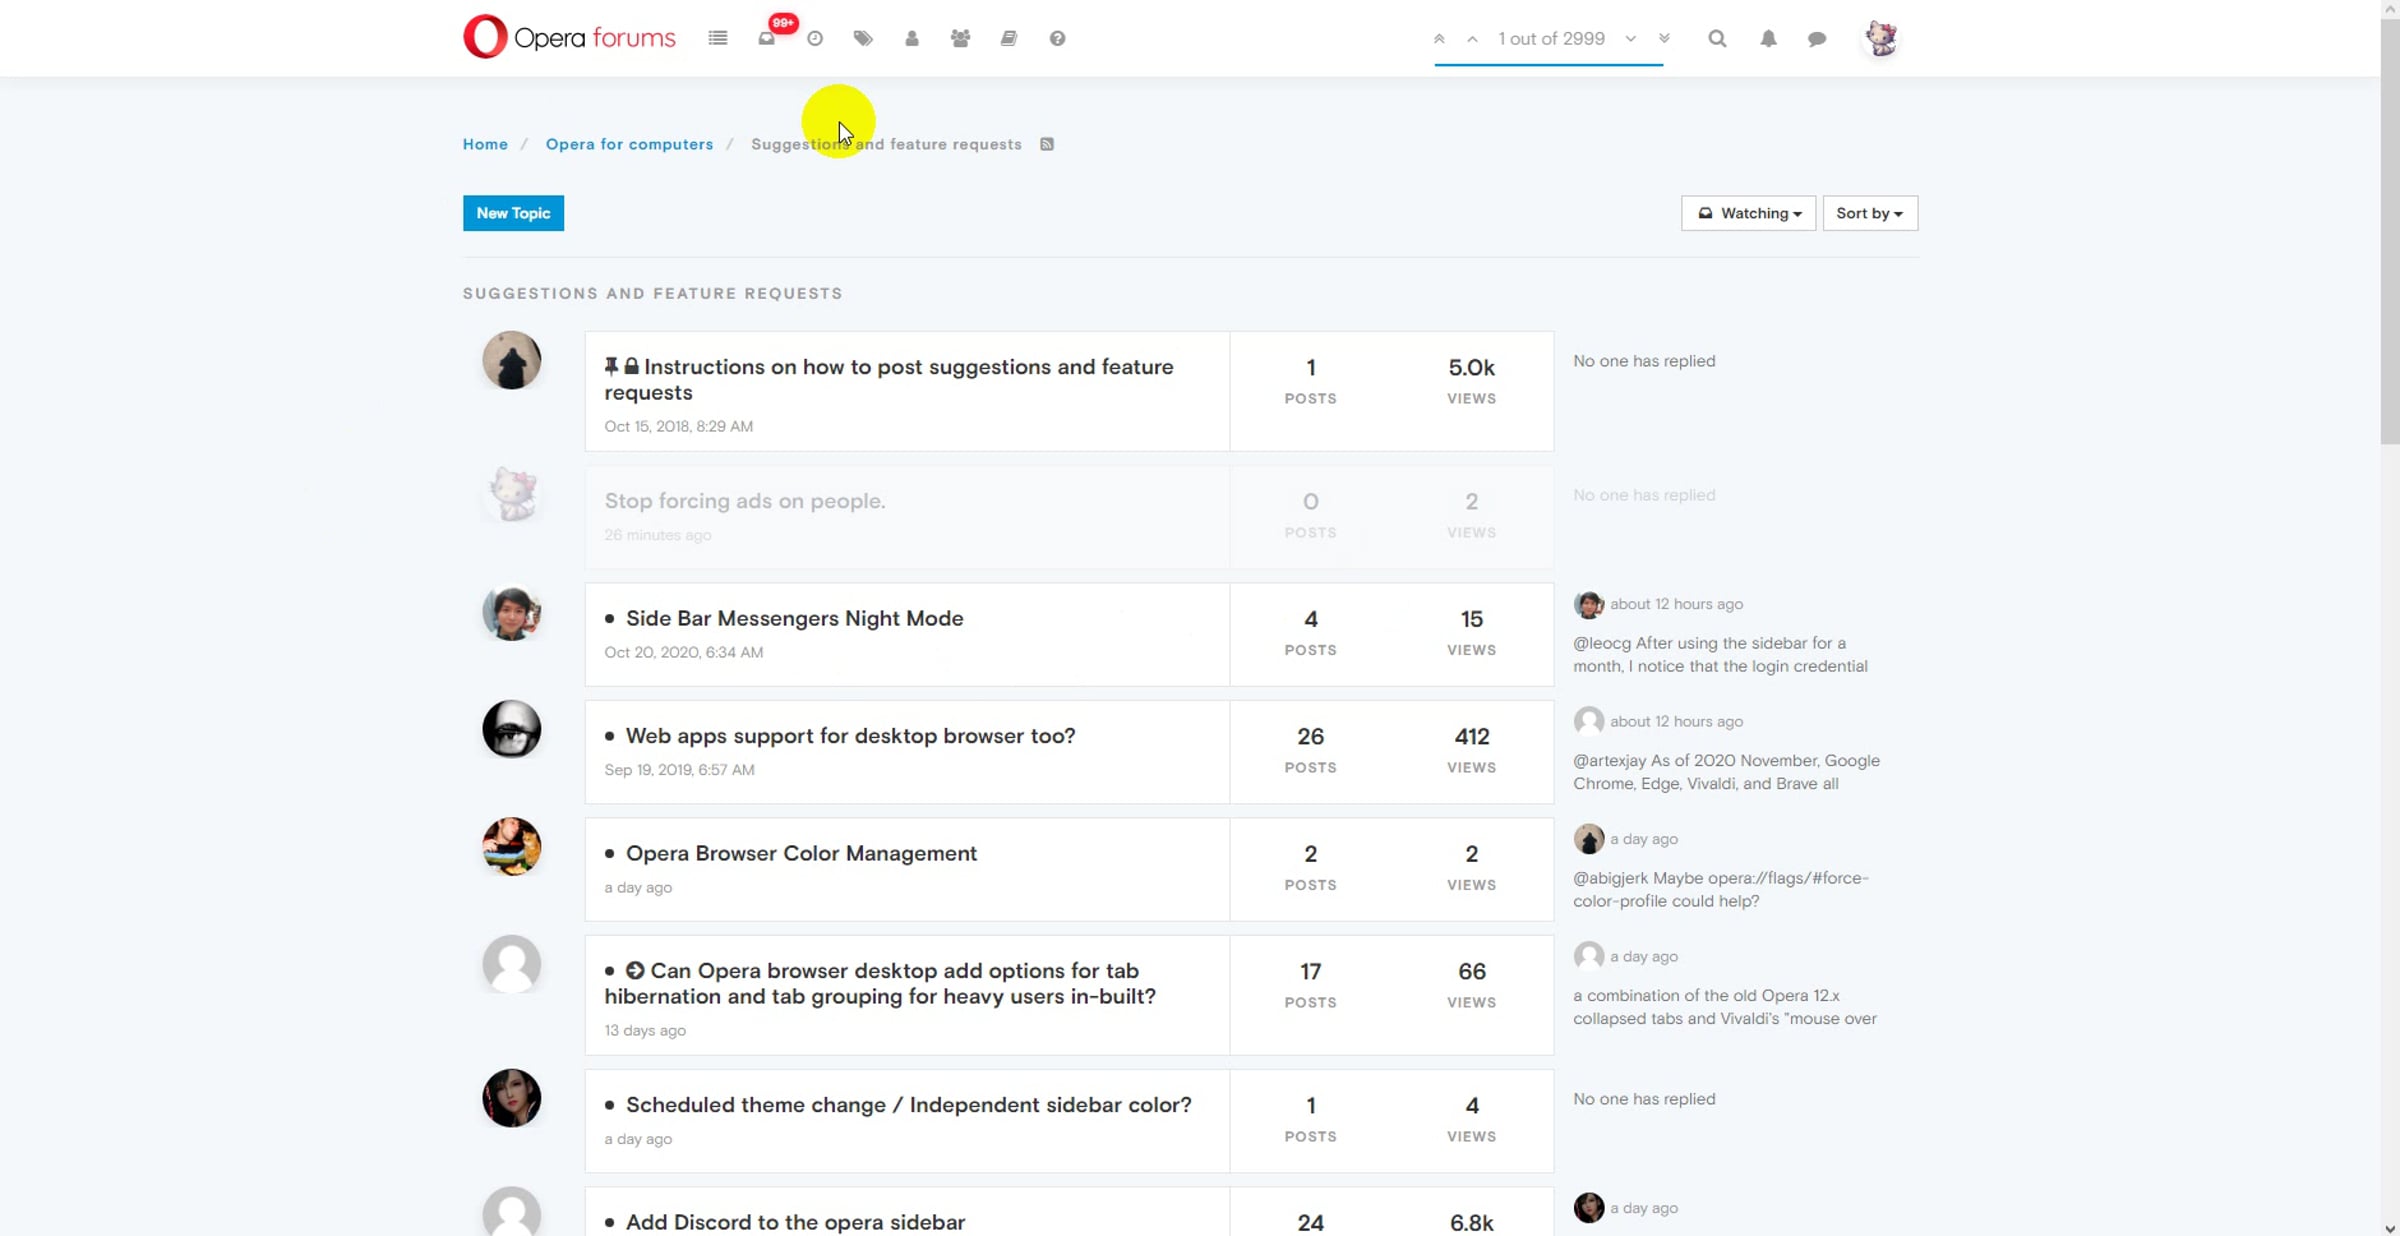Click 'Oct 20, 2020, 6:34 AM' timestamp
Image resolution: width=2400 pixels, height=1236 pixels.
pos(683,652)
